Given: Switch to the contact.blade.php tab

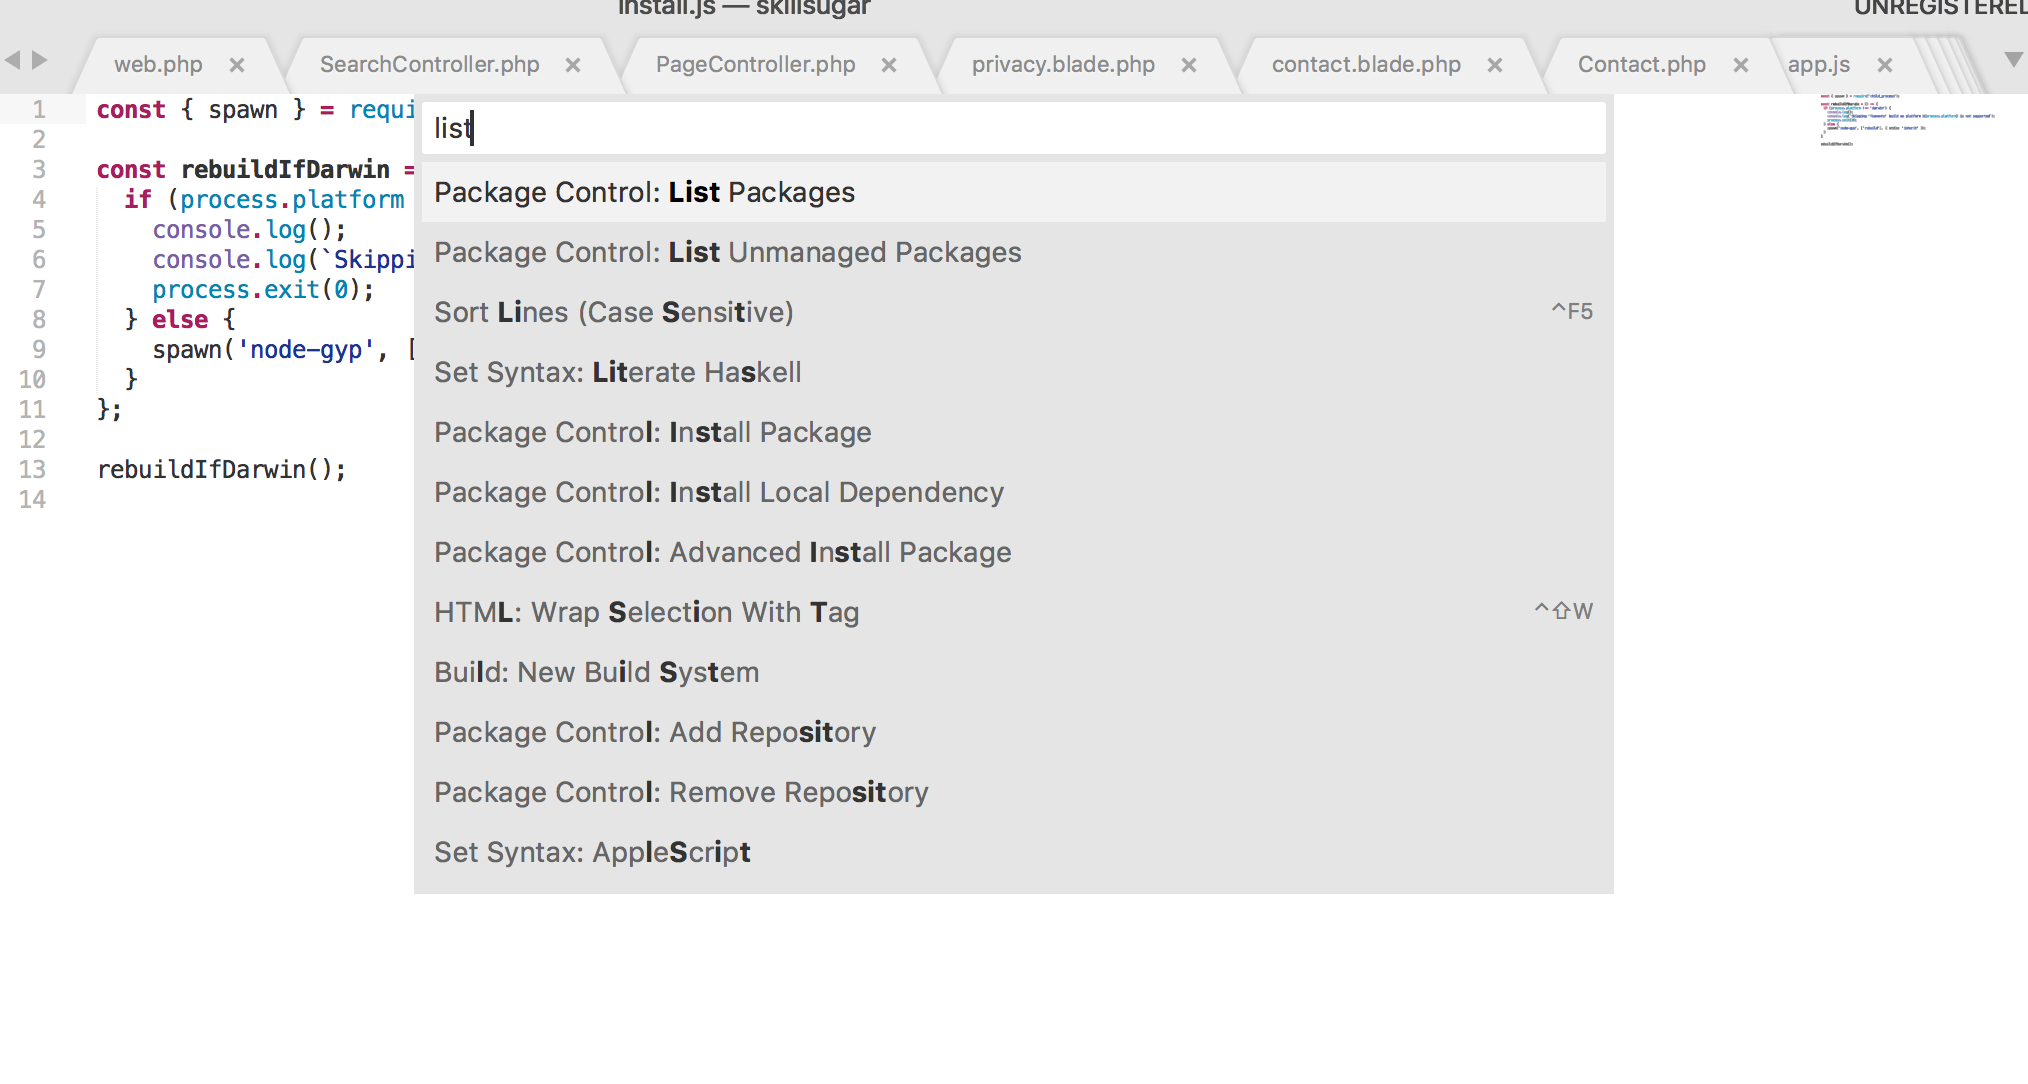Looking at the screenshot, I should [x=1366, y=65].
